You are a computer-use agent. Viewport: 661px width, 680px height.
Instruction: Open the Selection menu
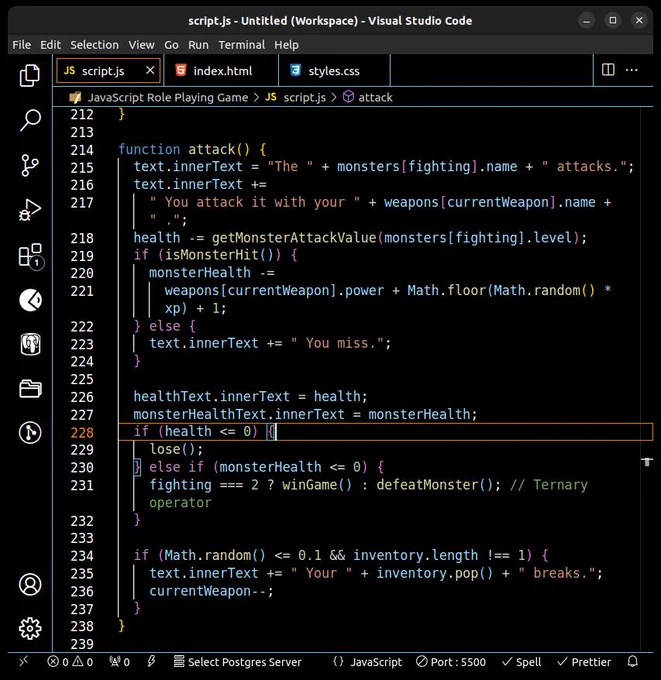coord(94,45)
